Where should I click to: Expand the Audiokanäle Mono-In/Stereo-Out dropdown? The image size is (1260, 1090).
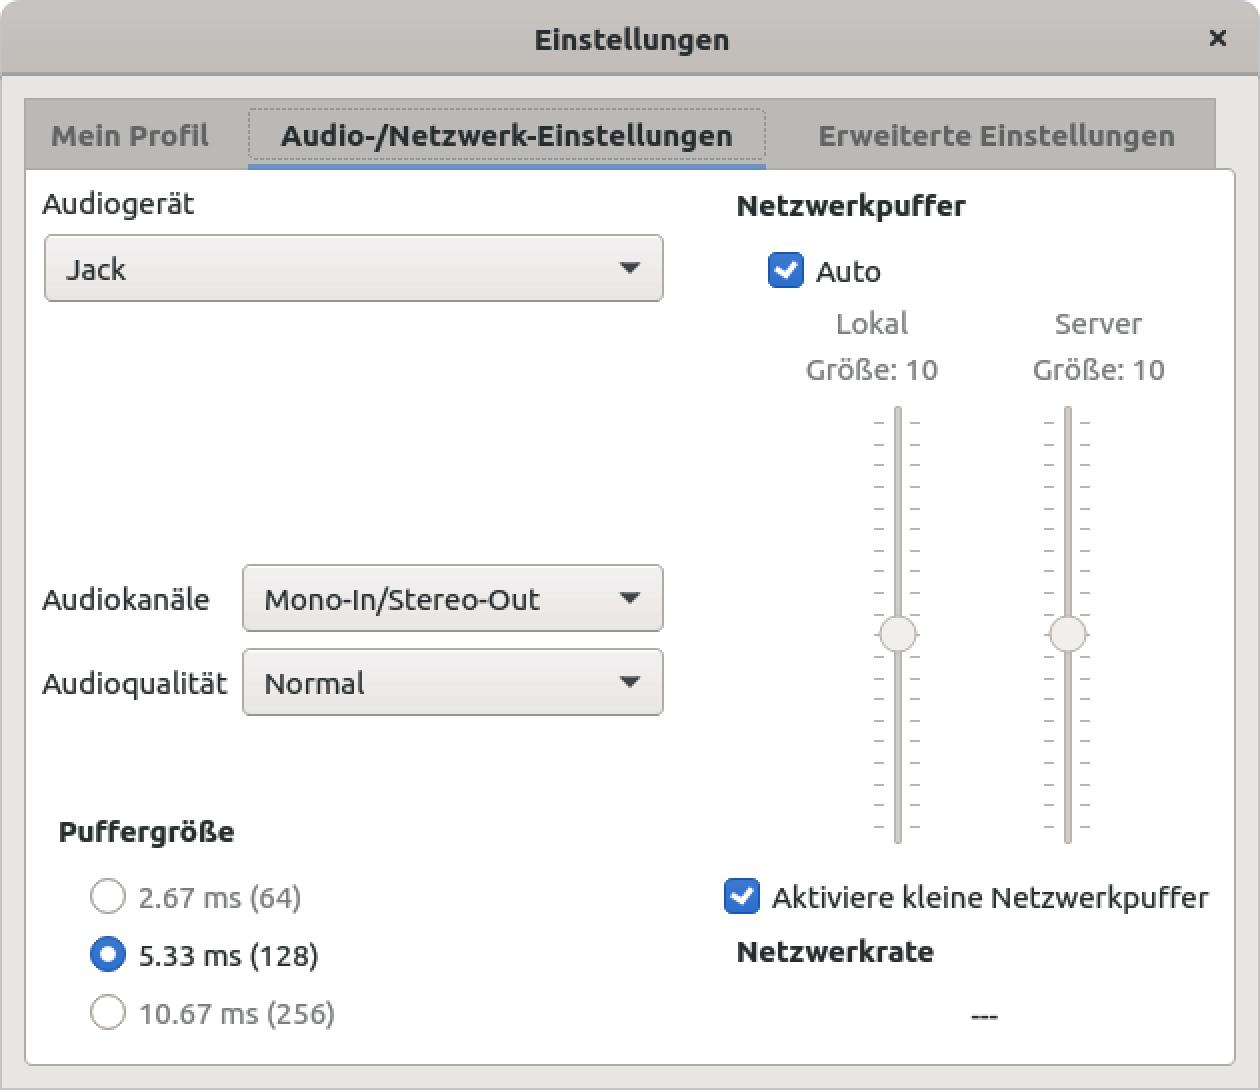452,599
